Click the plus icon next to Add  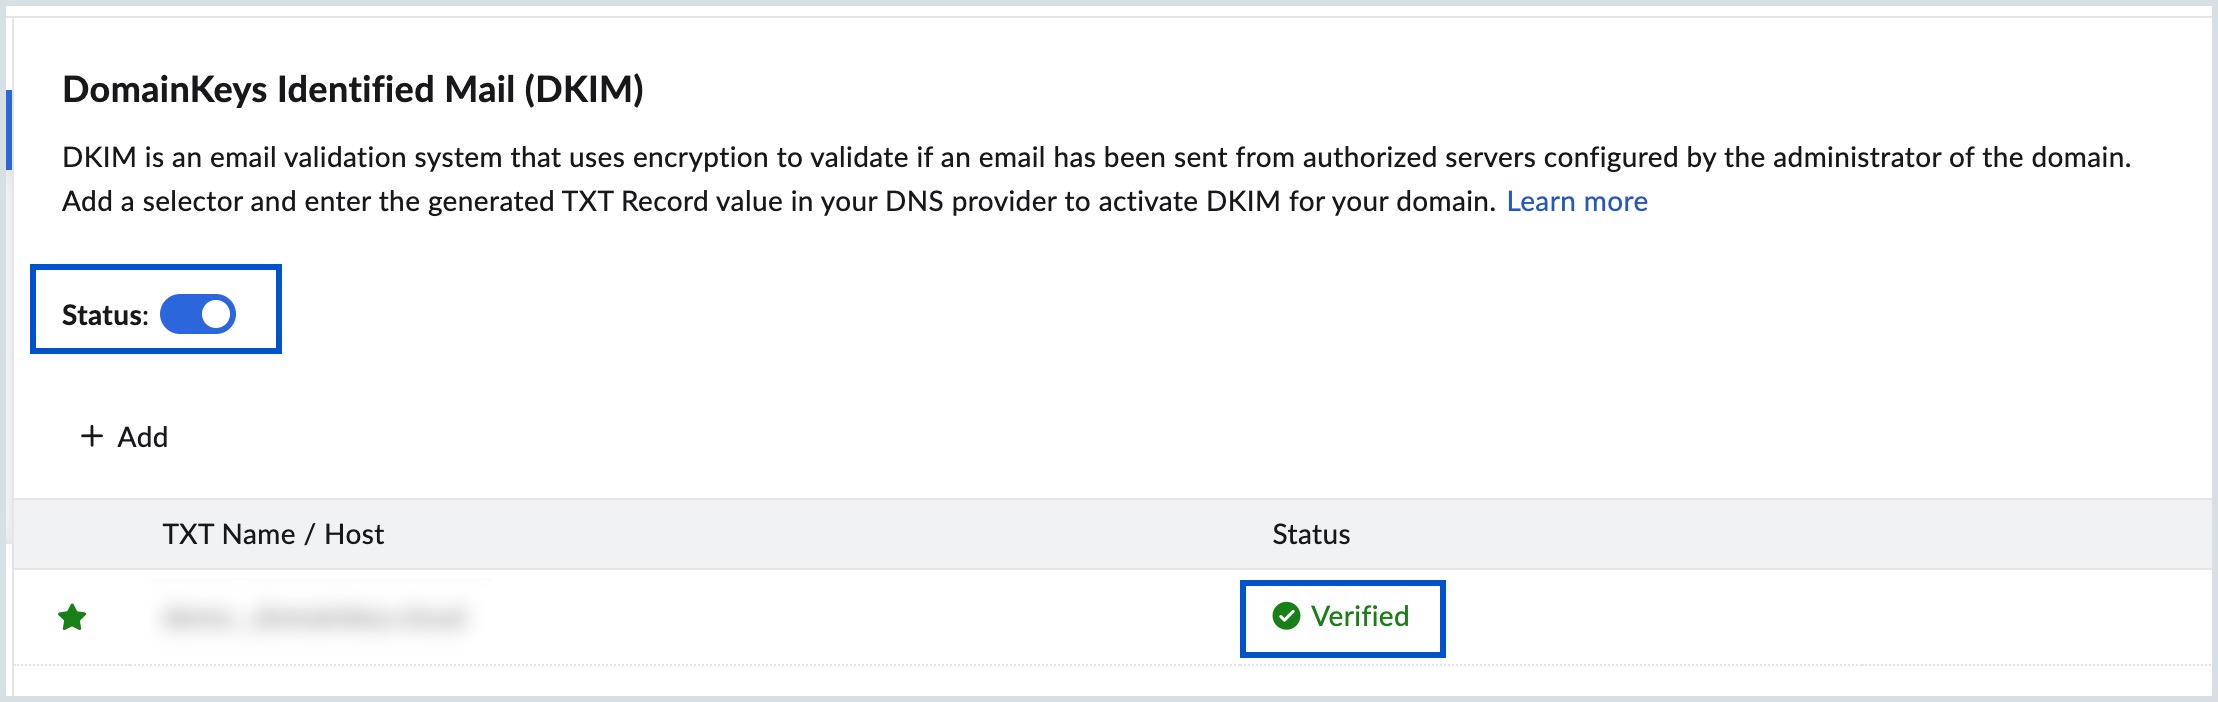tap(92, 437)
